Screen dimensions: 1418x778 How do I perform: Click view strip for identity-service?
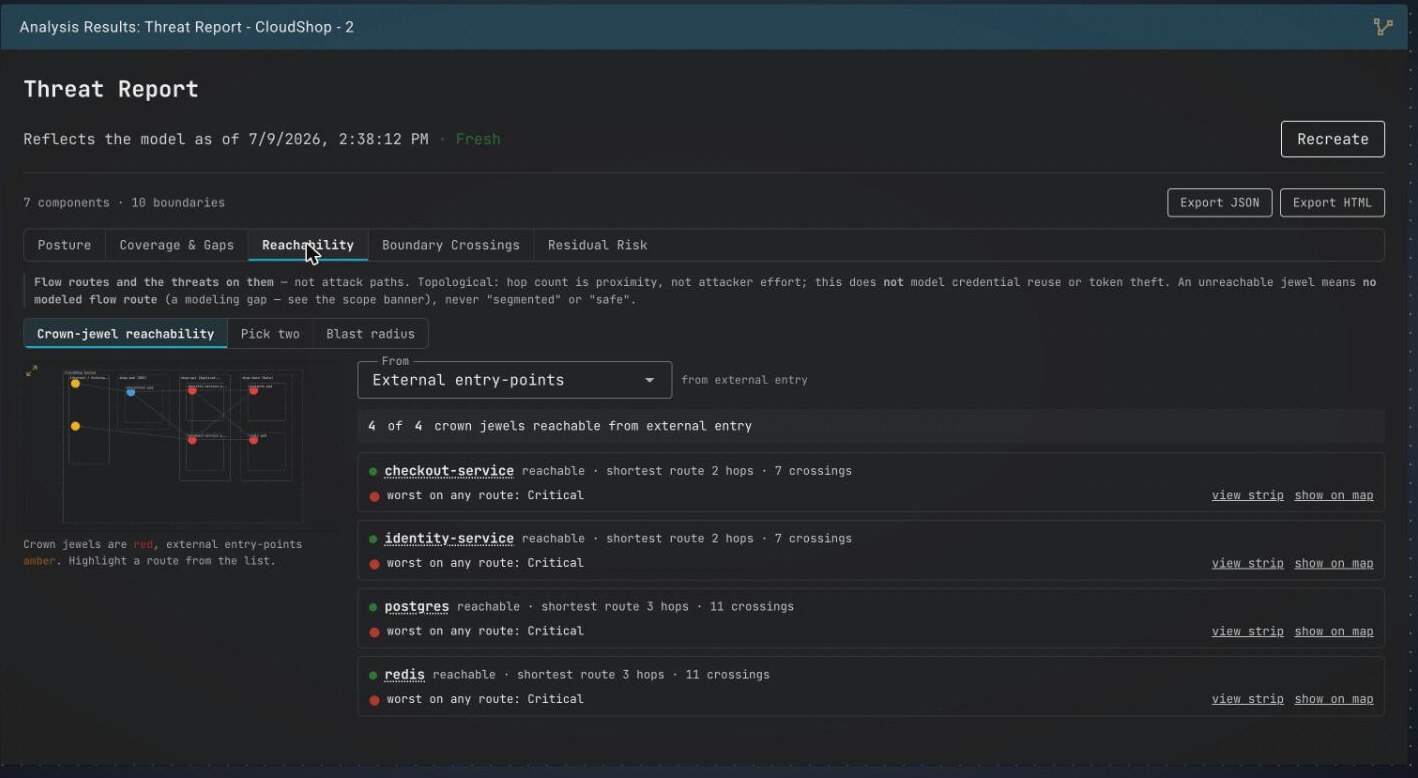click(1247, 563)
